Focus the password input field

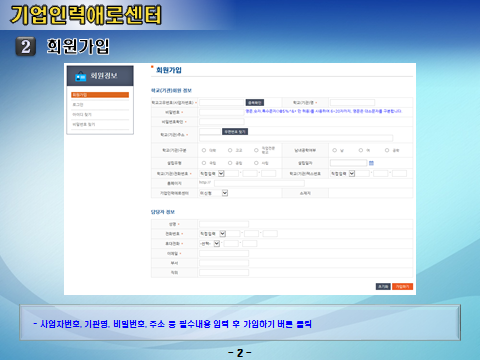pos(221,112)
